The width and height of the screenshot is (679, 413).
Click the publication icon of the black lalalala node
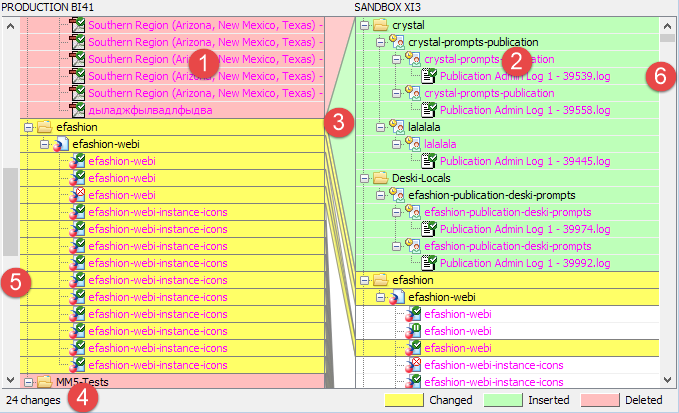pyautogui.click(x=397, y=126)
